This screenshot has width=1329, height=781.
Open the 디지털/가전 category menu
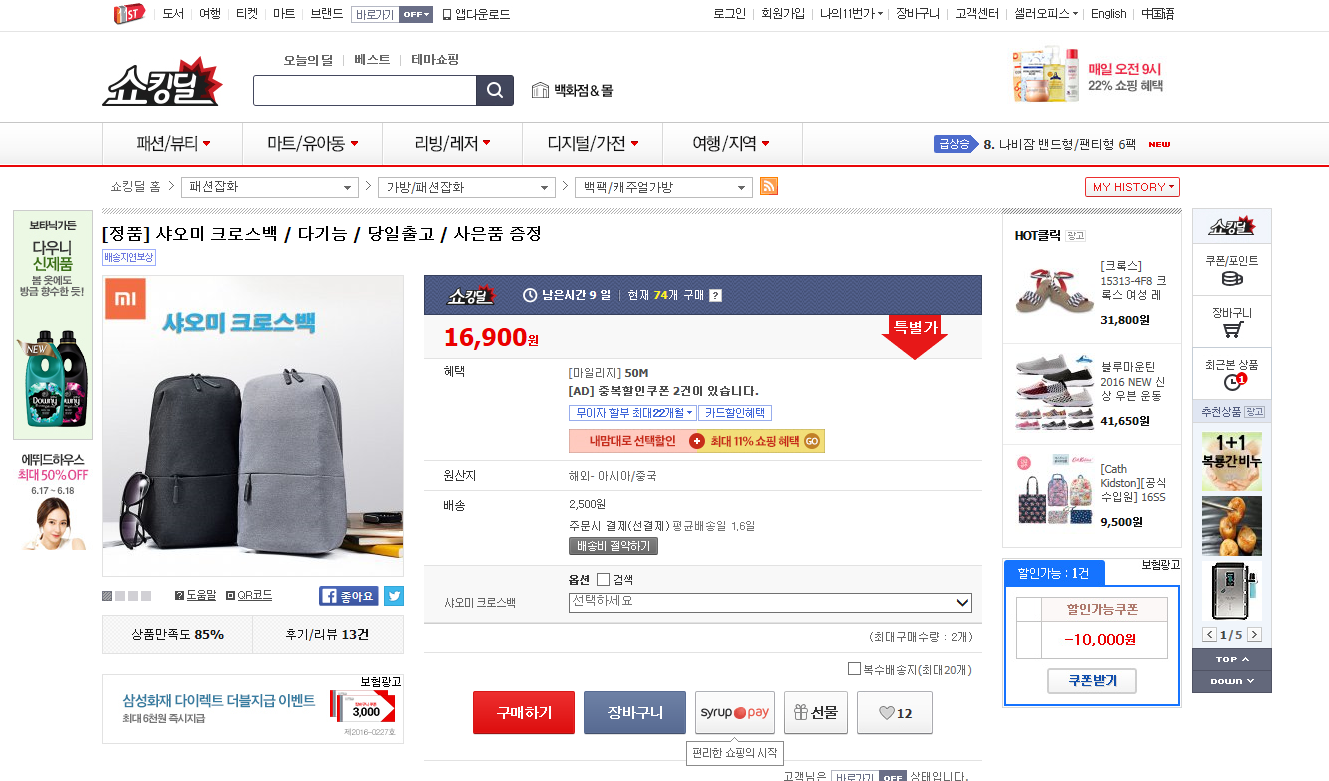pyautogui.click(x=592, y=144)
